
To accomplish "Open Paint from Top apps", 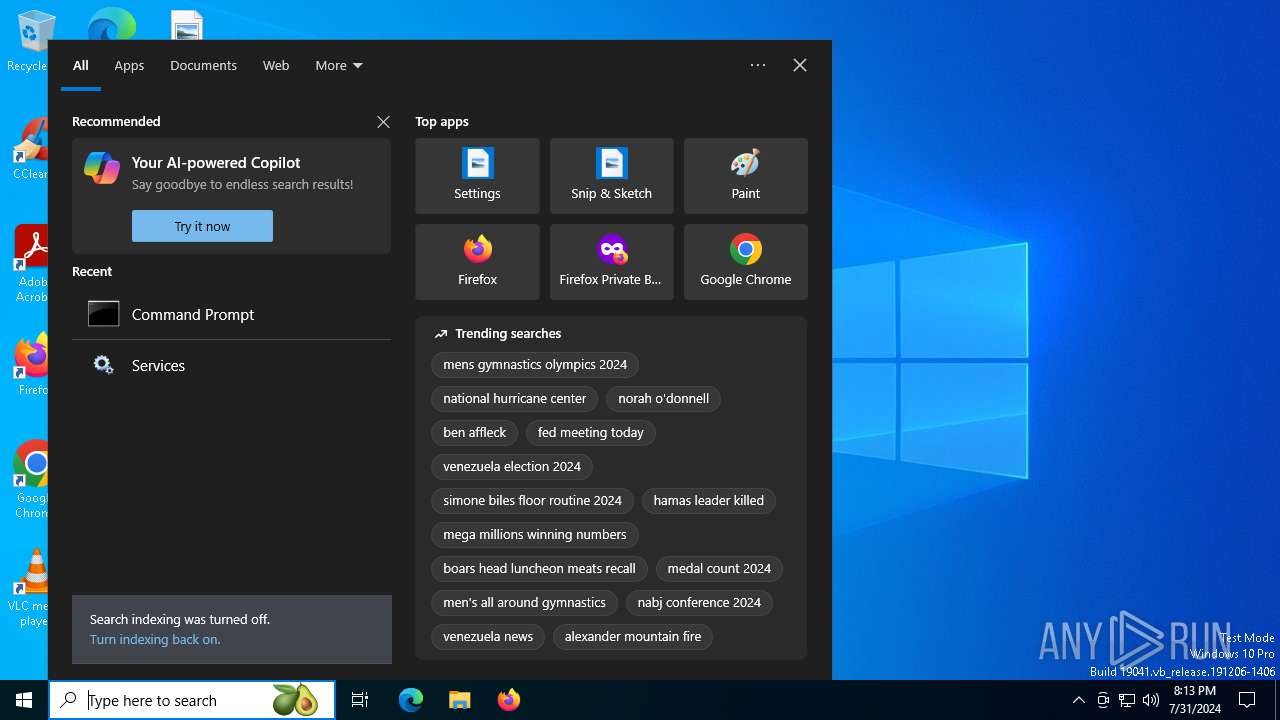I will (x=745, y=176).
